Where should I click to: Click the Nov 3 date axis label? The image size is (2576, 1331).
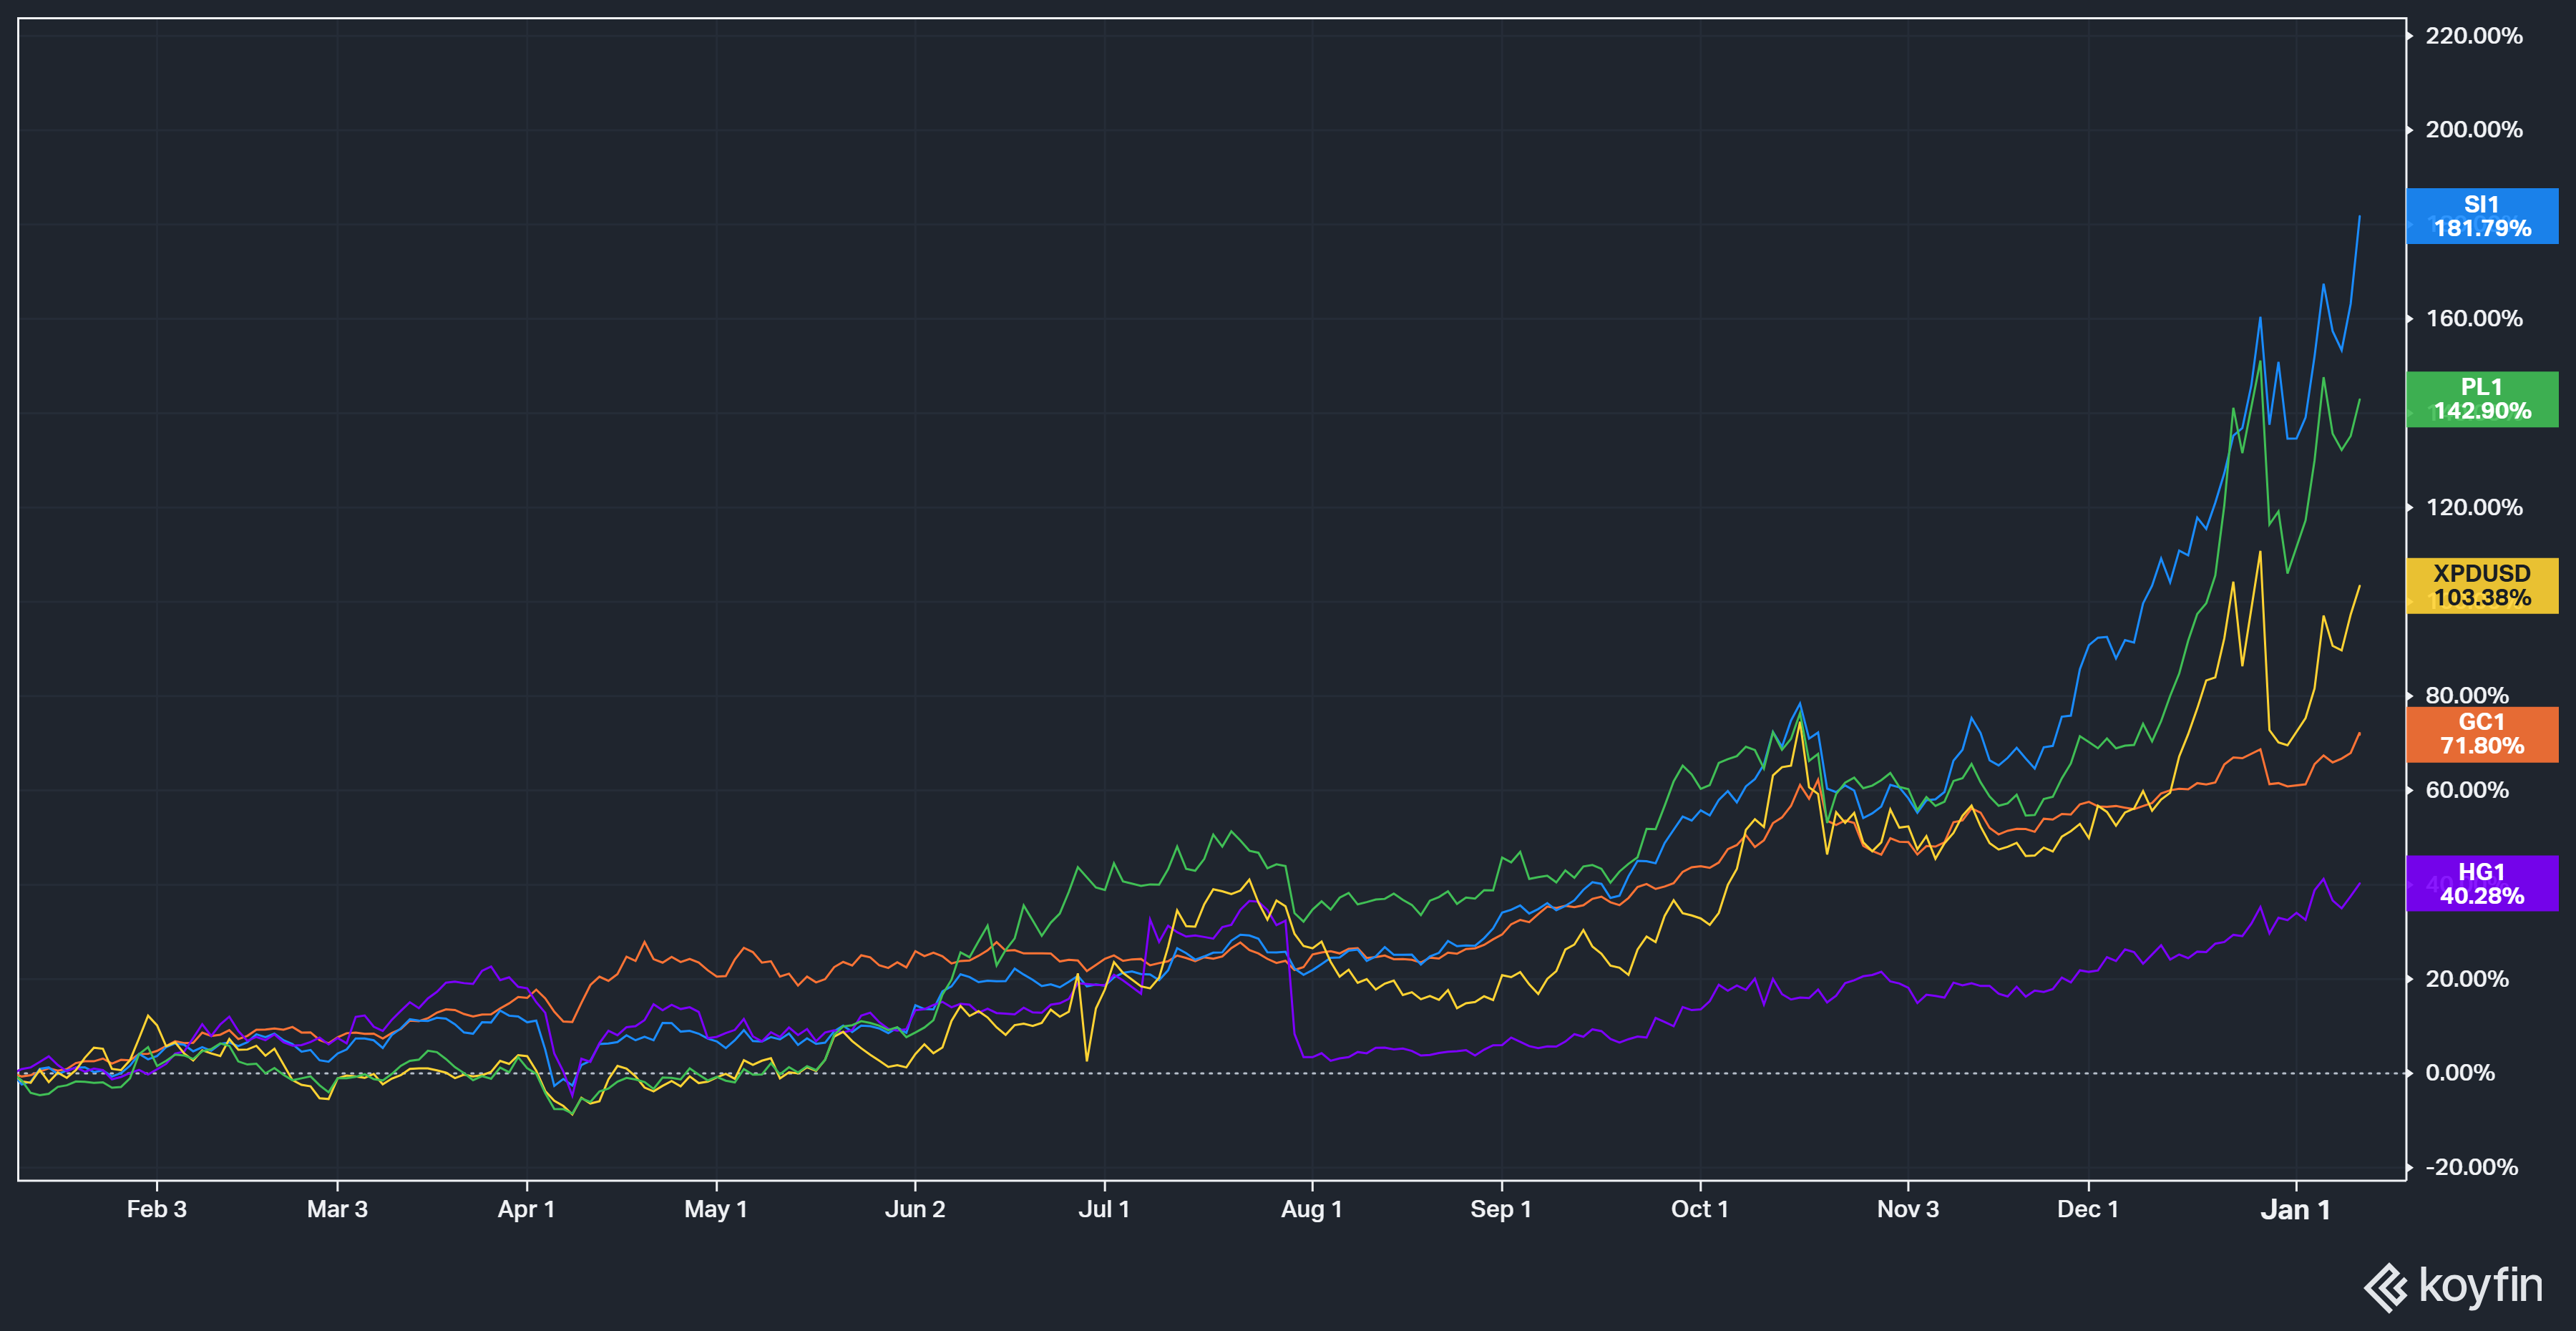click(1907, 1209)
